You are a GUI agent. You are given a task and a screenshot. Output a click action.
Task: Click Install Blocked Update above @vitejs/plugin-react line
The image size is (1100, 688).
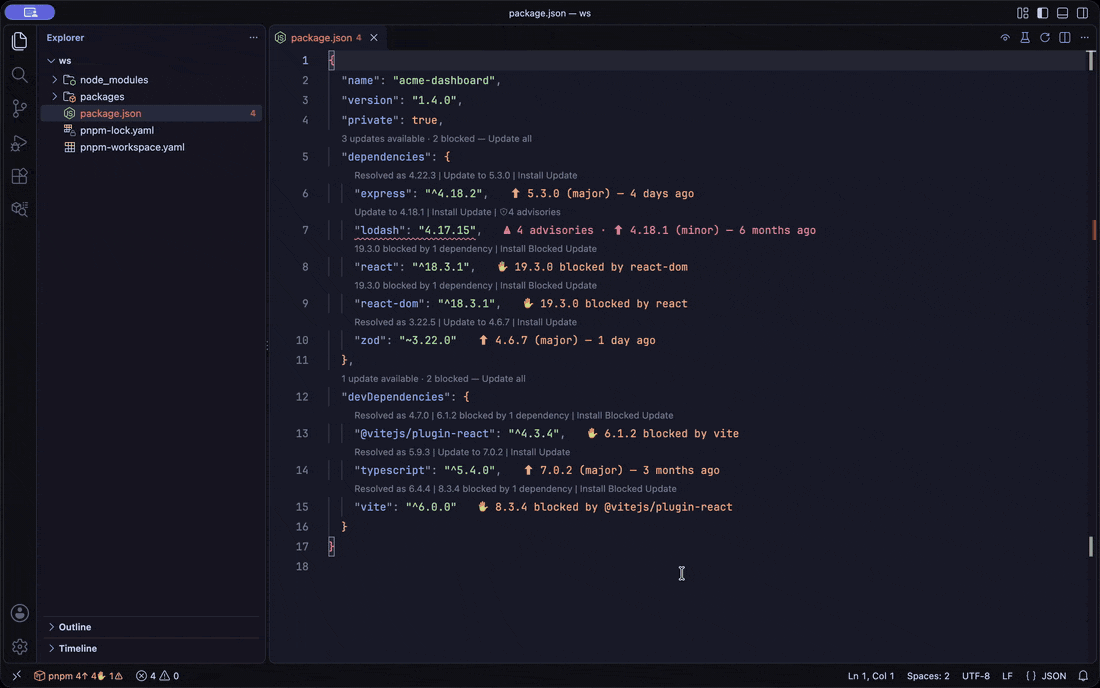tap(624, 416)
